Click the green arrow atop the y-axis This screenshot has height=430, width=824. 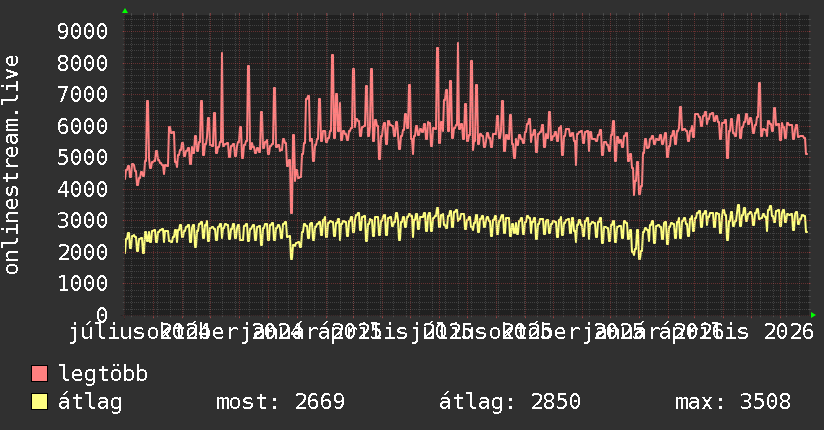[x=125, y=11]
